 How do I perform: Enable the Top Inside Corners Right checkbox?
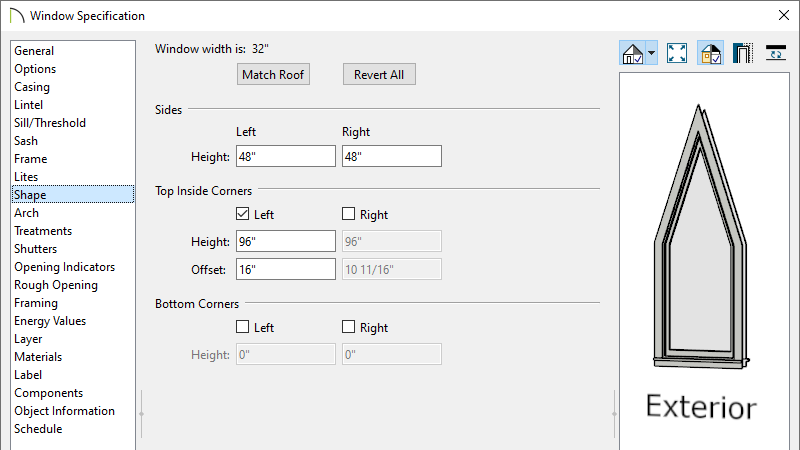click(x=348, y=214)
